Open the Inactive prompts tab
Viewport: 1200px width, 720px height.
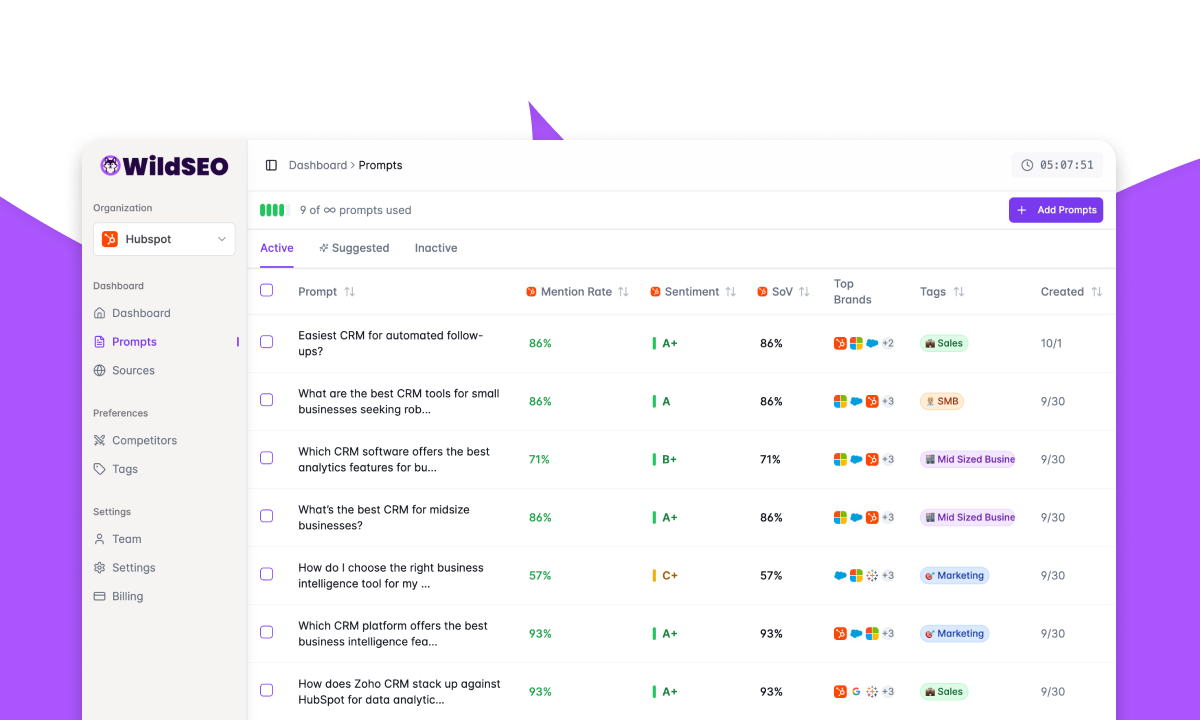(435, 247)
